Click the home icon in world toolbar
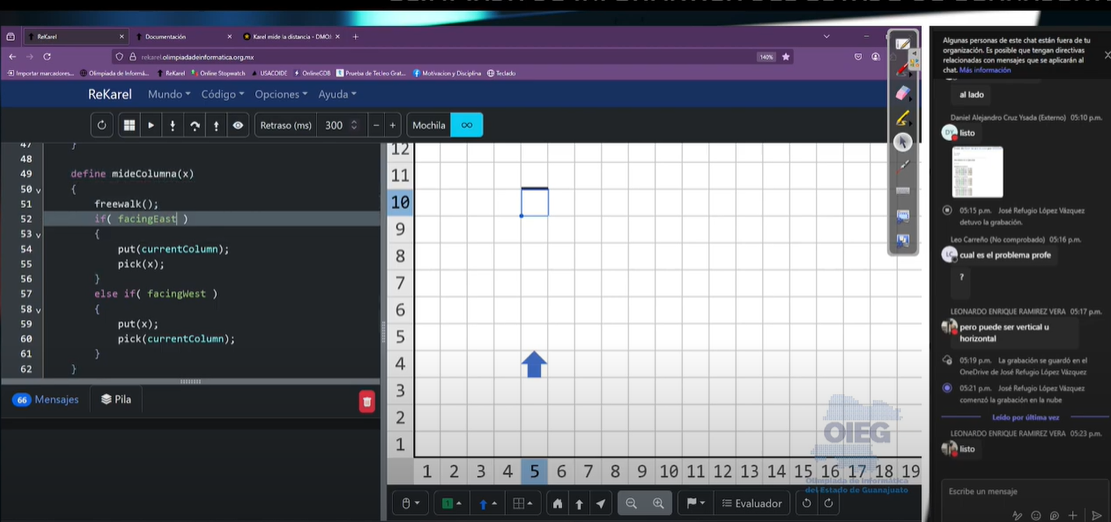 (x=557, y=504)
